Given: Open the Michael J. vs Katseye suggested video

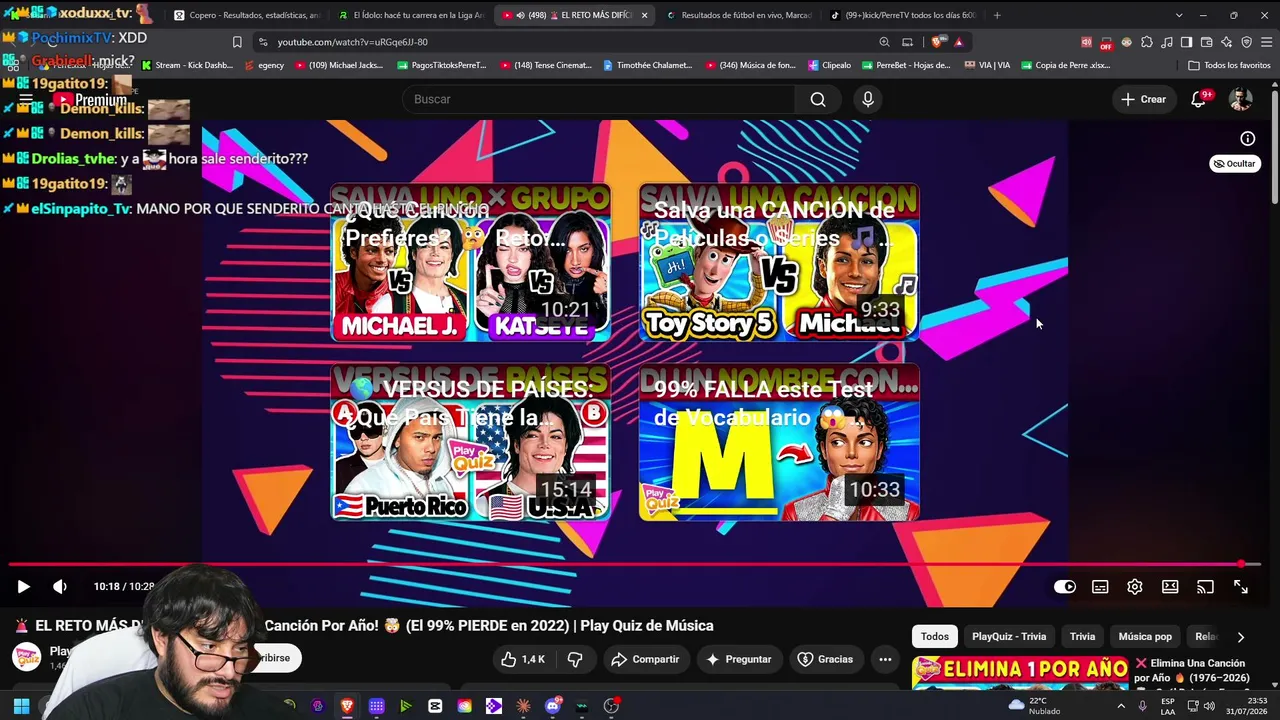Looking at the screenshot, I should click(471, 263).
